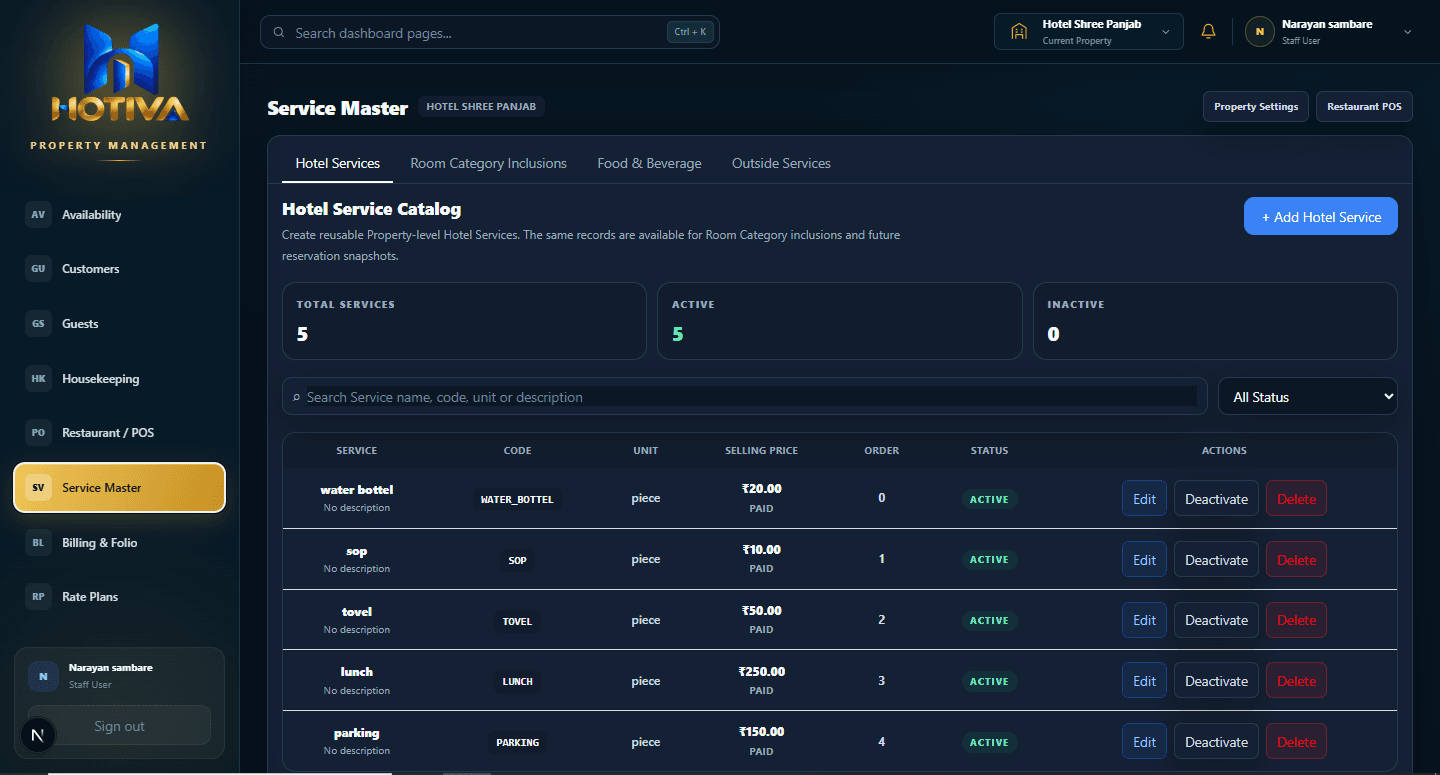1440x775 pixels.
Task: Open Availability via the AV sidebar icon
Action: click(x=38, y=214)
